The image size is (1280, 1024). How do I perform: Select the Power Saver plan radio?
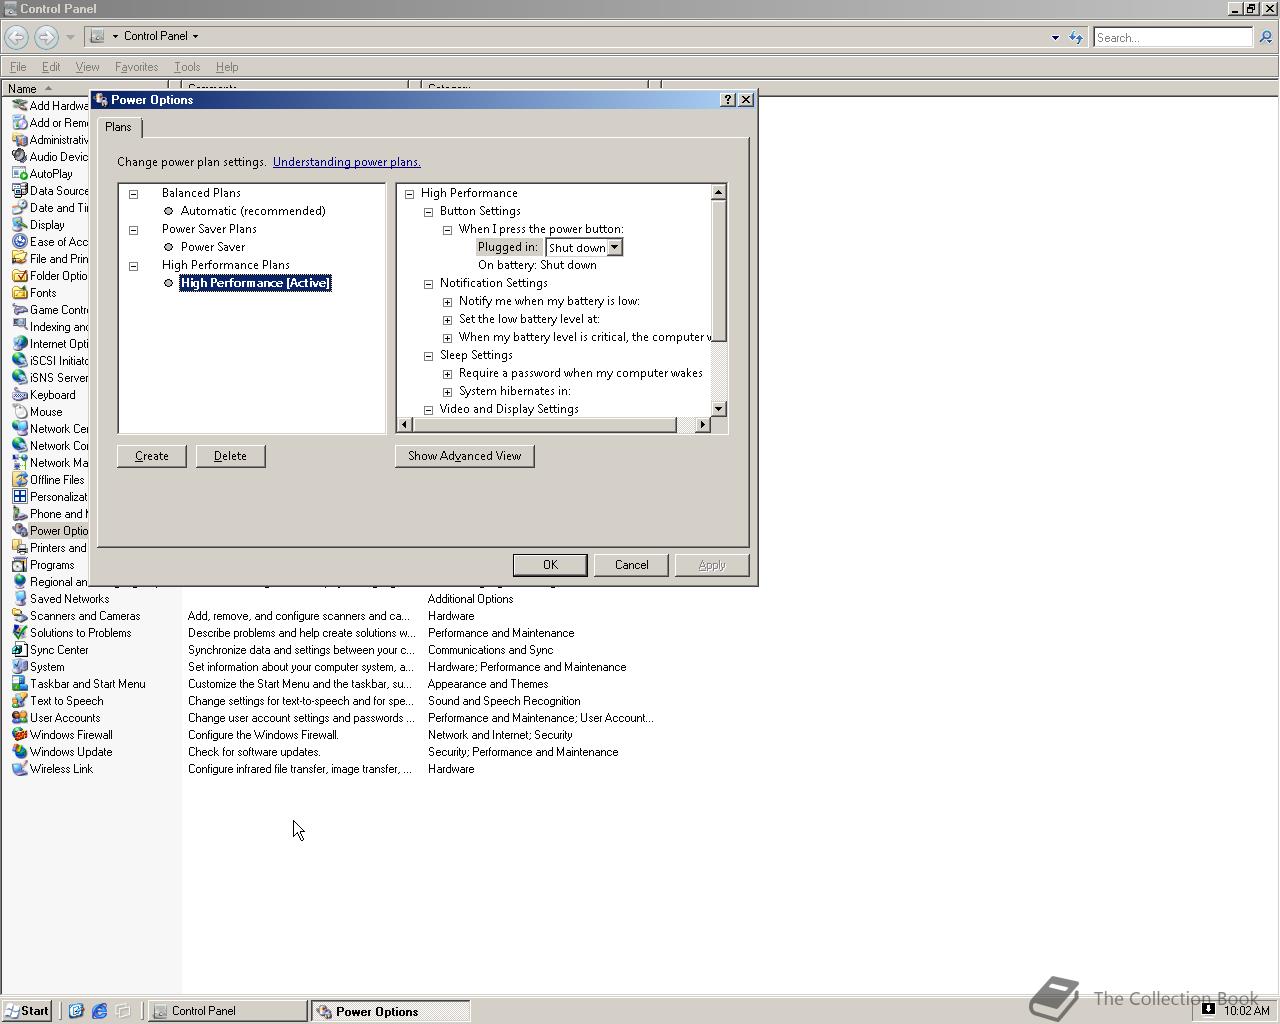point(168,247)
